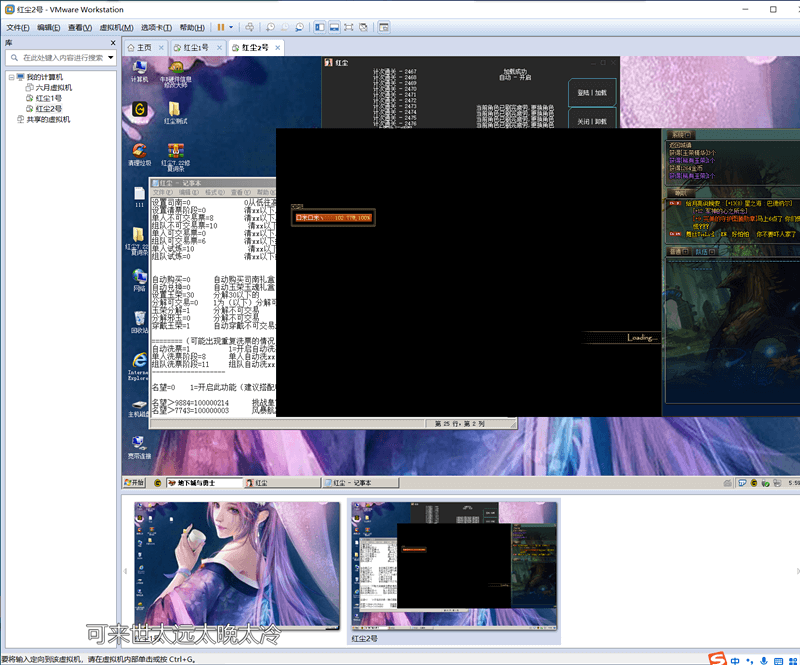
Task: Switch to the 主页 tab
Action: (x=144, y=47)
